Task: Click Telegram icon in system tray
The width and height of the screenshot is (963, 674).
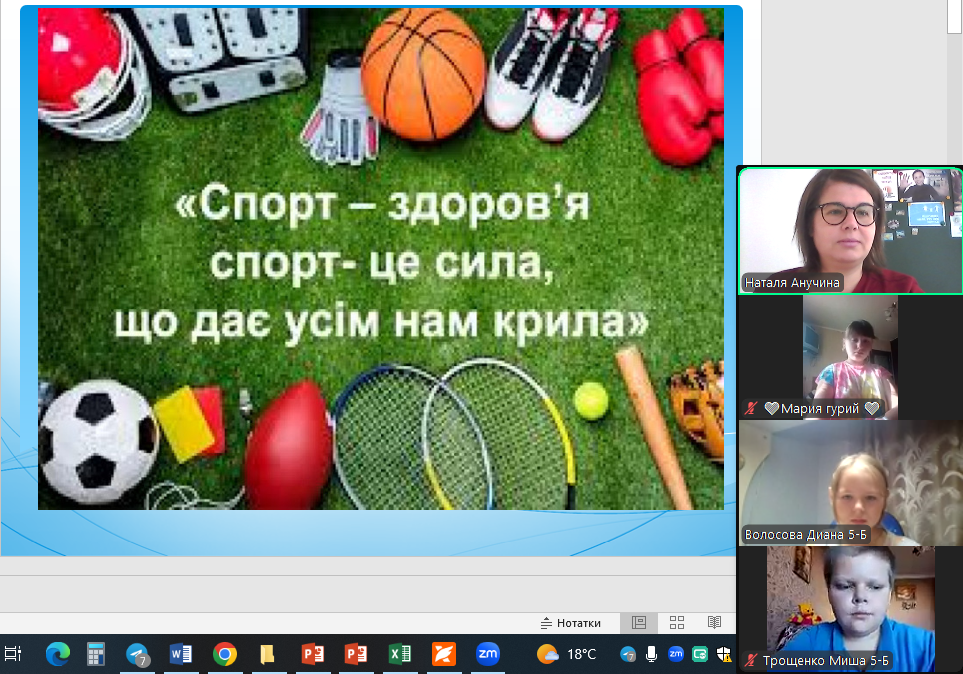Action: point(628,654)
